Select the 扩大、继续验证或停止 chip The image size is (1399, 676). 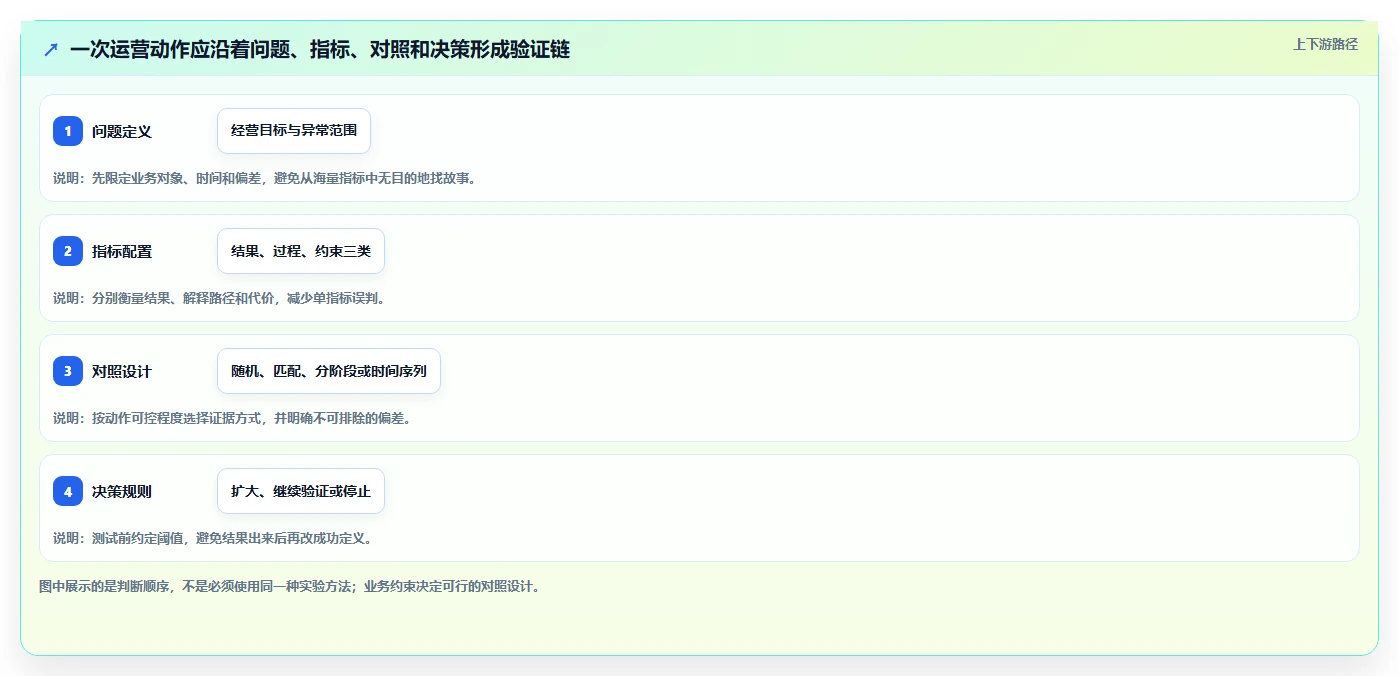tap(301, 491)
